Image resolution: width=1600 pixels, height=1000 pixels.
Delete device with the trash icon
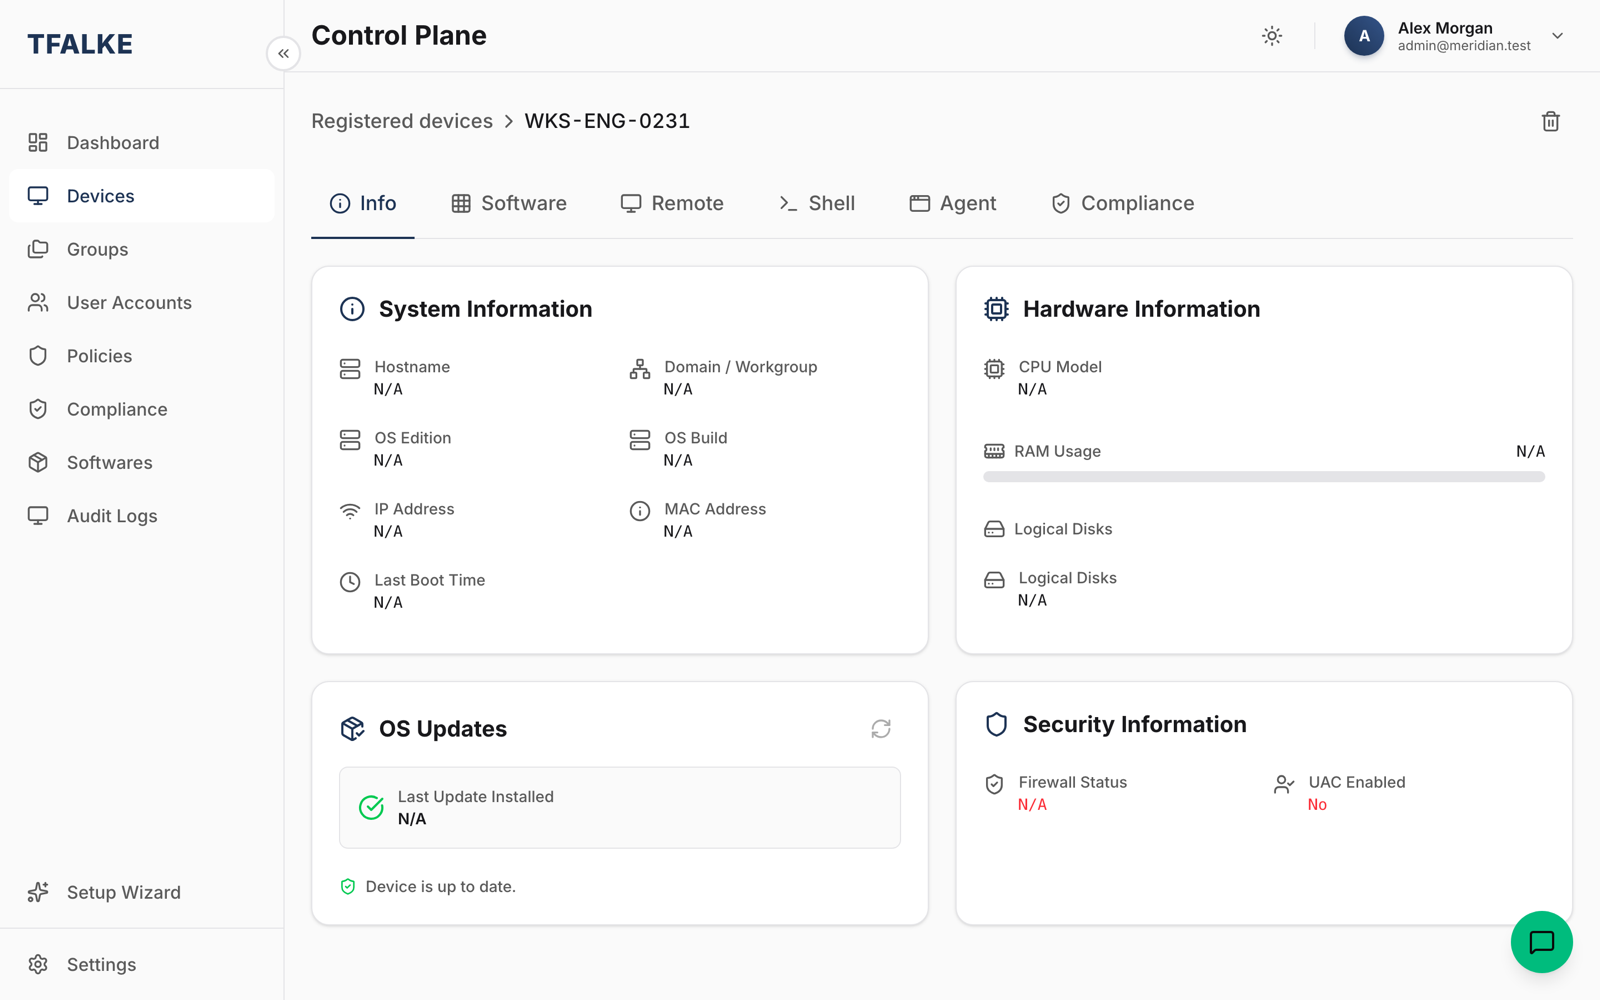[1551, 121]
